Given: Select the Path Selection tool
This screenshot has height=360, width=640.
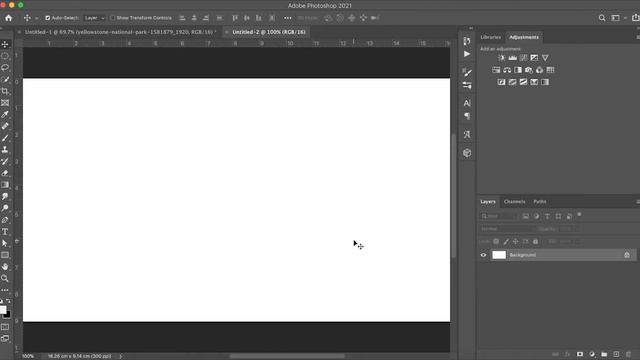Looking at the screenshot, I should 5,243.
